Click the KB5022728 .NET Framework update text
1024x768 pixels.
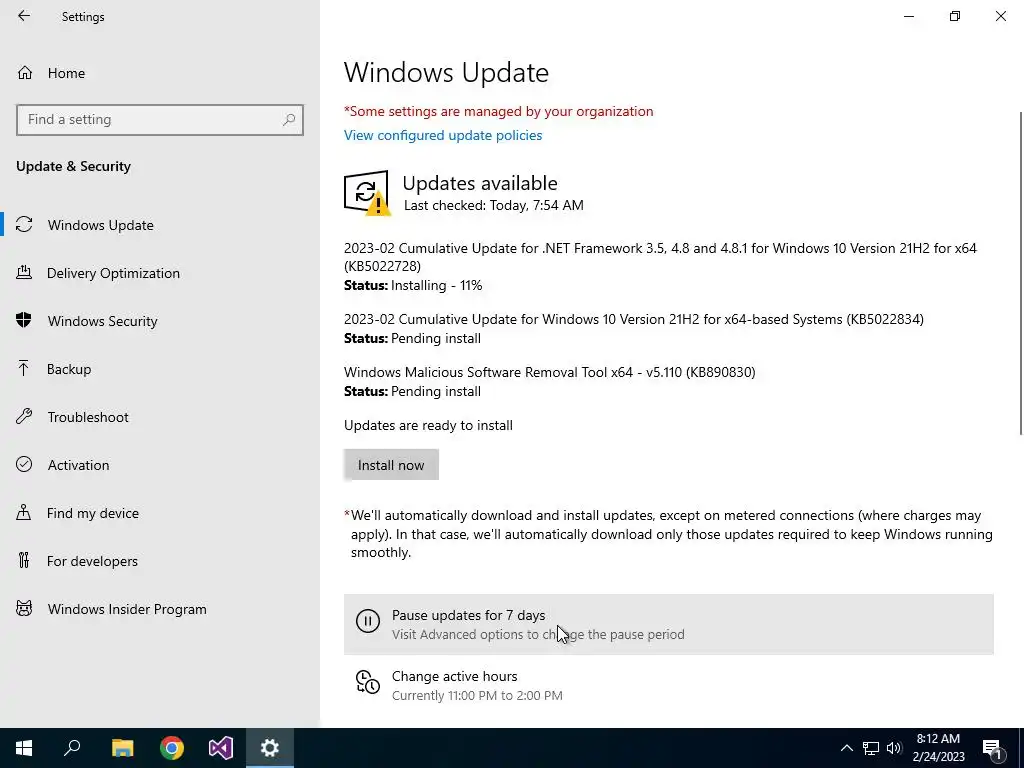(660, 257)
